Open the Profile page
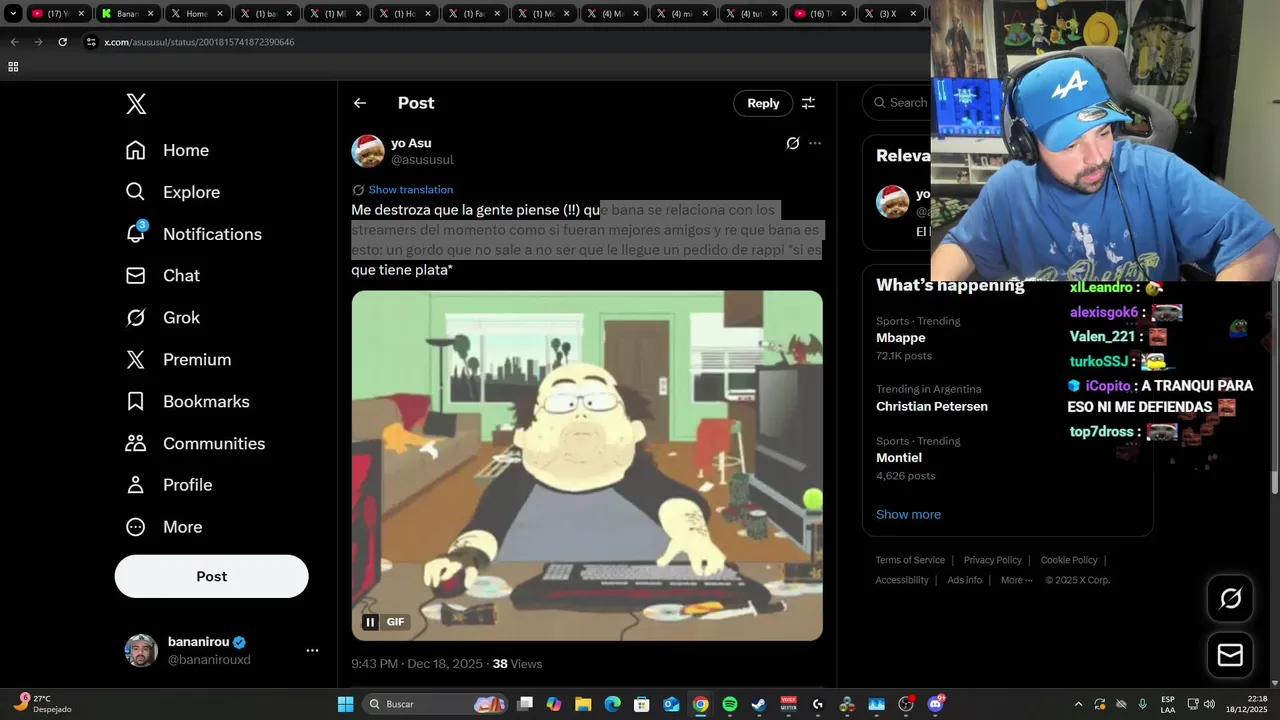This screenshot has width=1280, height=720. pyautogui.click(x=168, y=485)
